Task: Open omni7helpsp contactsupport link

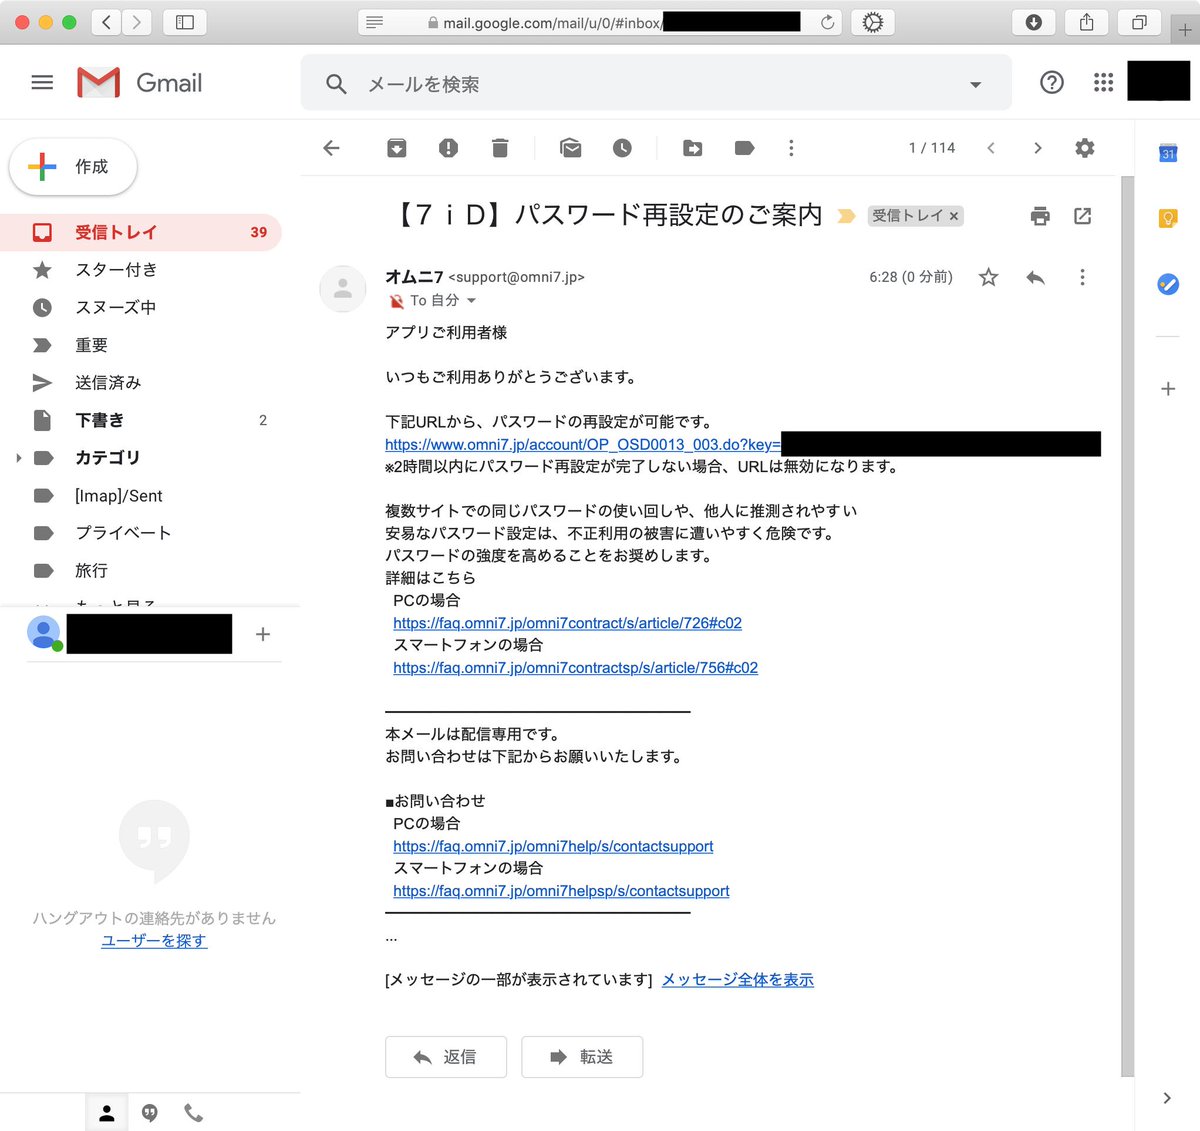Action: (x=561, y=891)
